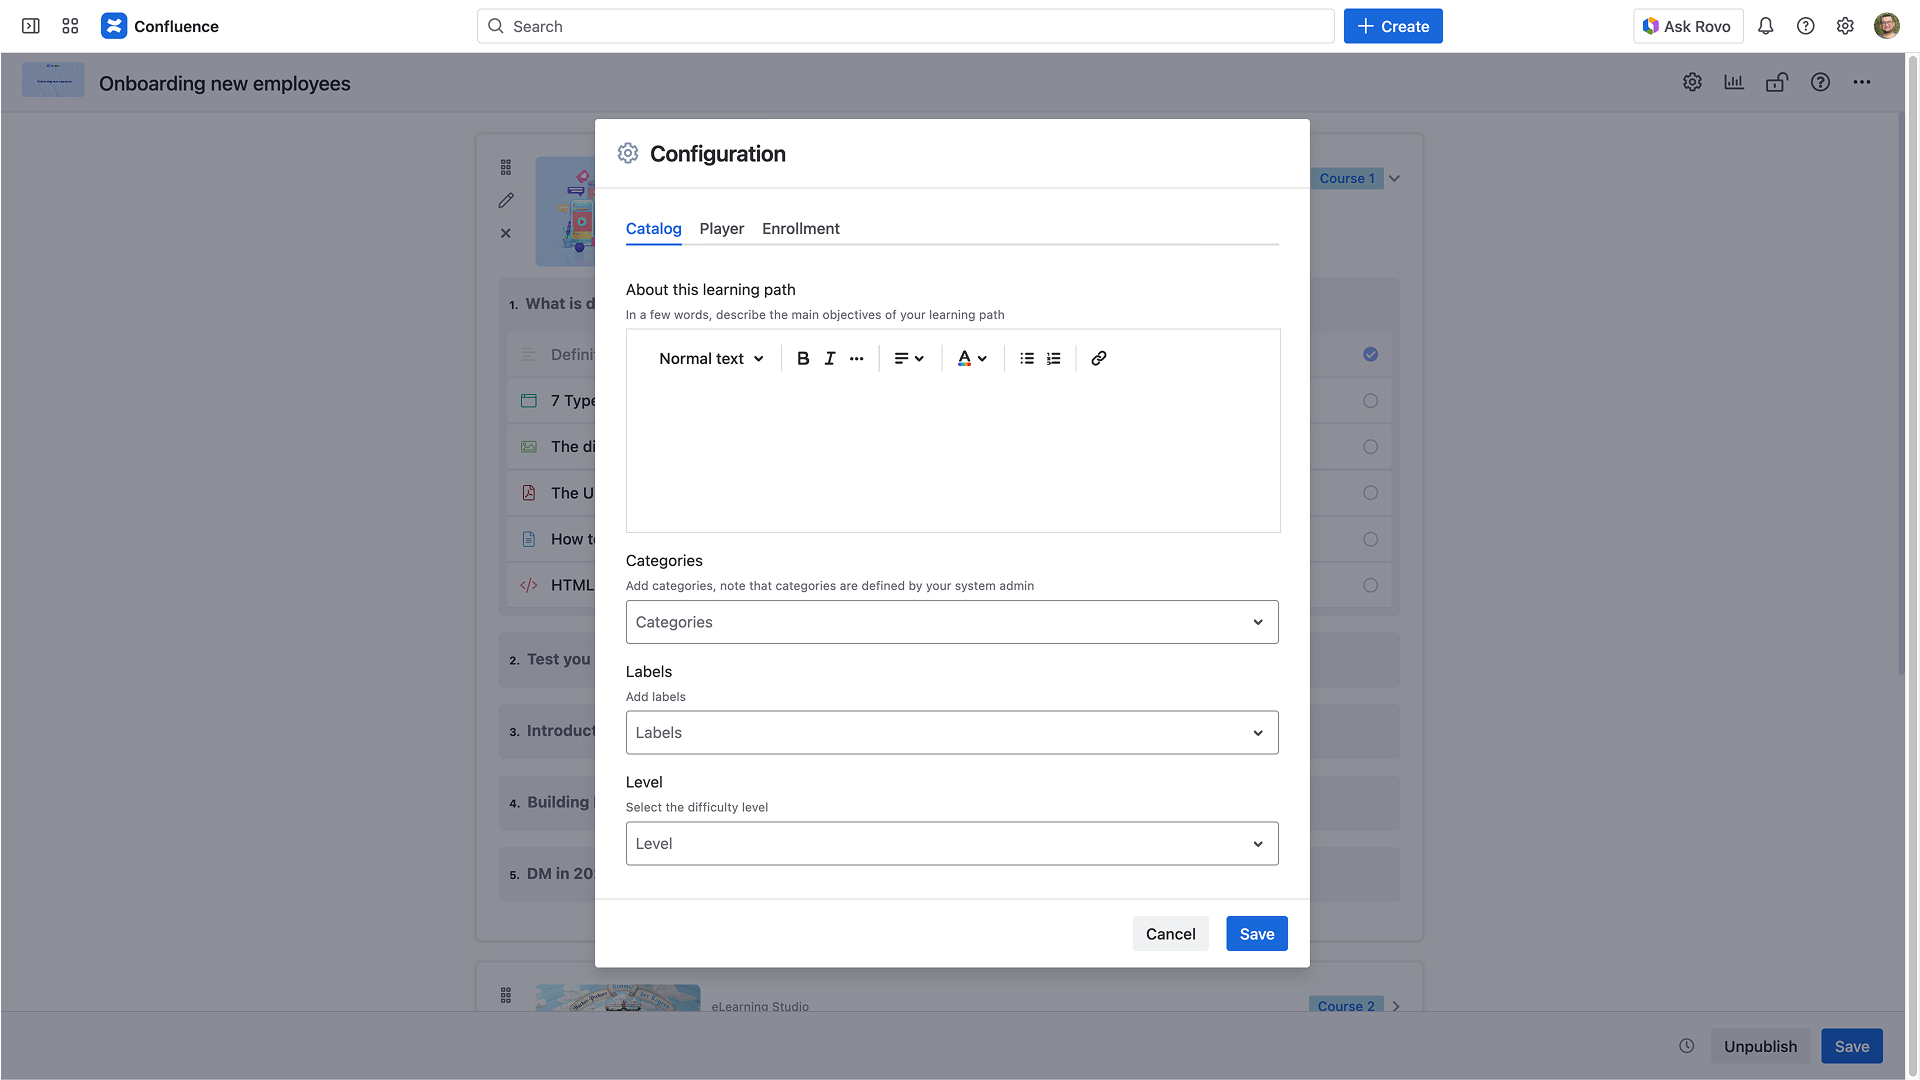Screen dimensions: 1920x1080
Task: Switch to the Enrollment tab
Action: pos(800,229)
